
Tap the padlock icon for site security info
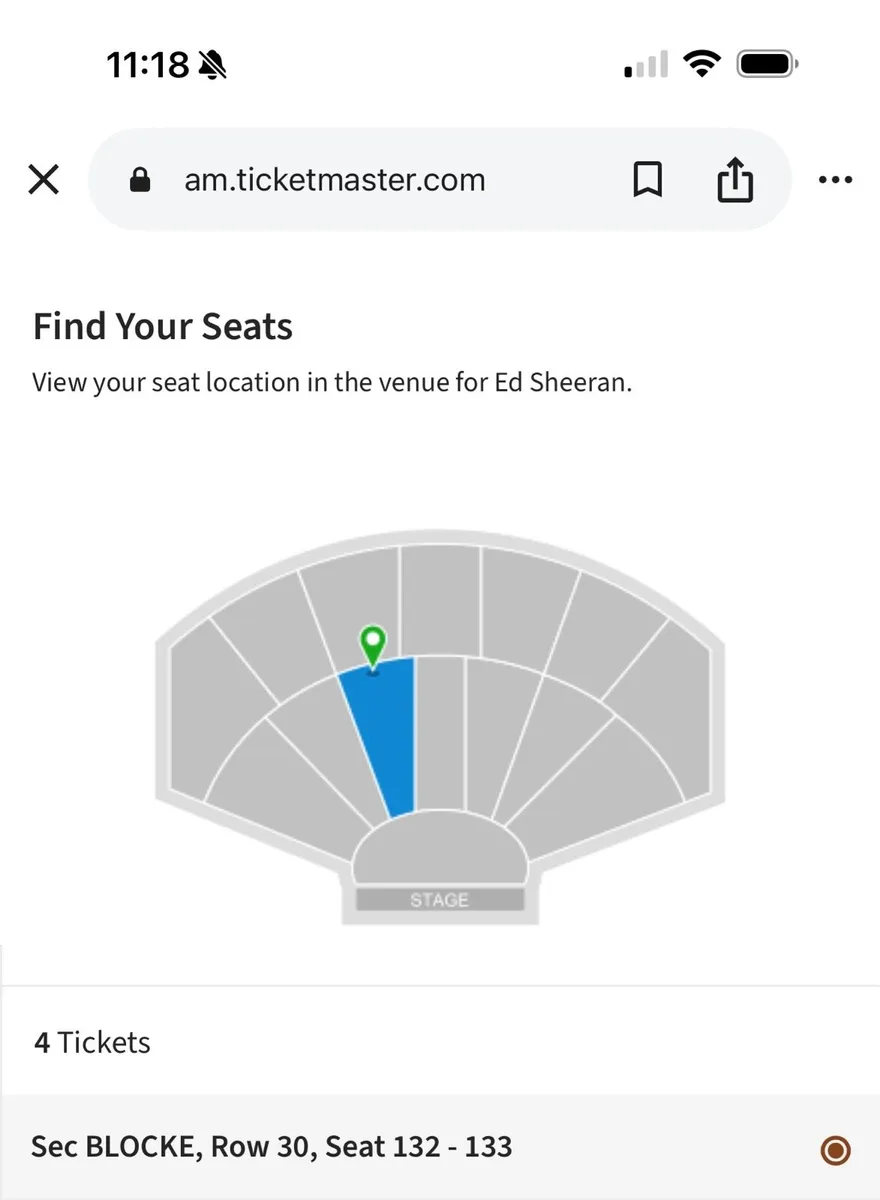click(140, 180)
